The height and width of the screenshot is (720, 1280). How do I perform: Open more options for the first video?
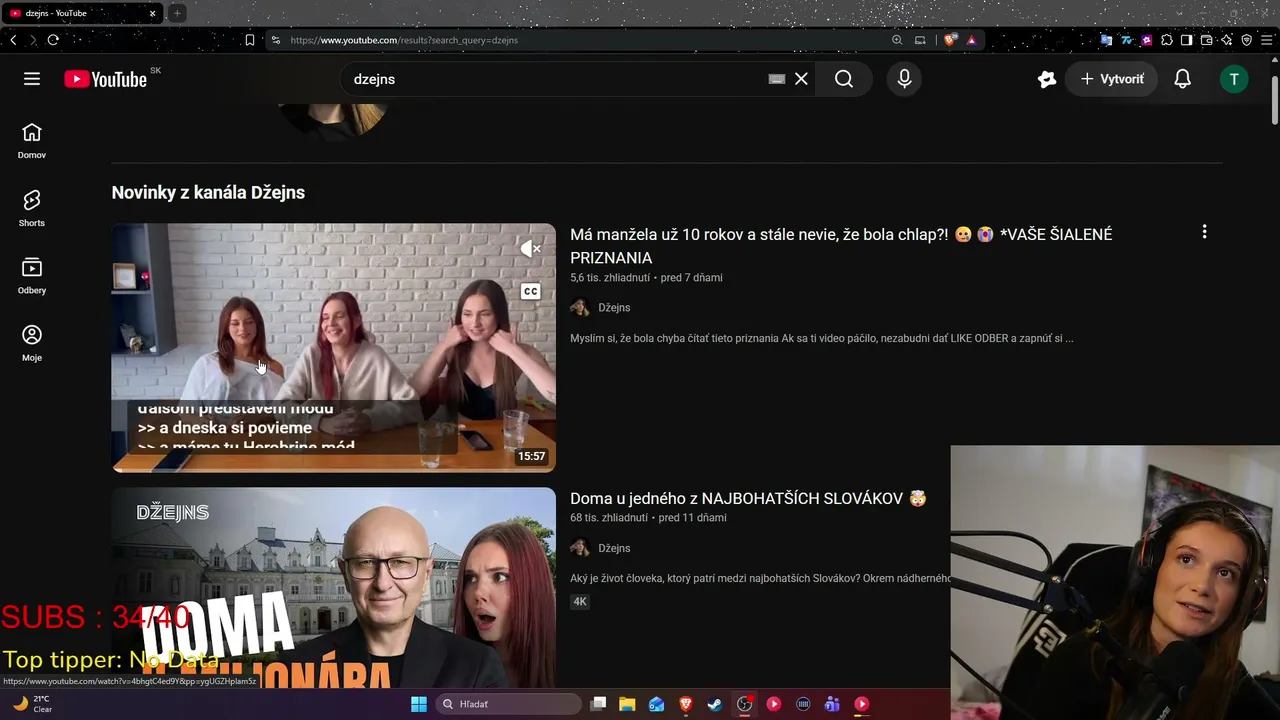[x=1204, y=232]
